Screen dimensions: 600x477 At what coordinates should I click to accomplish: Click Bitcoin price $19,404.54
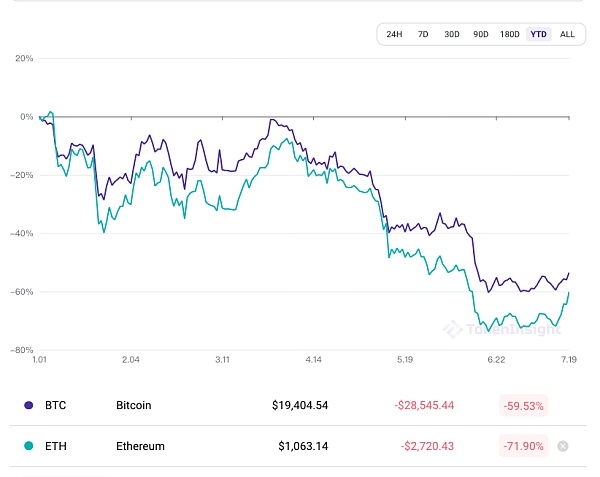click(x=300, y=406)
